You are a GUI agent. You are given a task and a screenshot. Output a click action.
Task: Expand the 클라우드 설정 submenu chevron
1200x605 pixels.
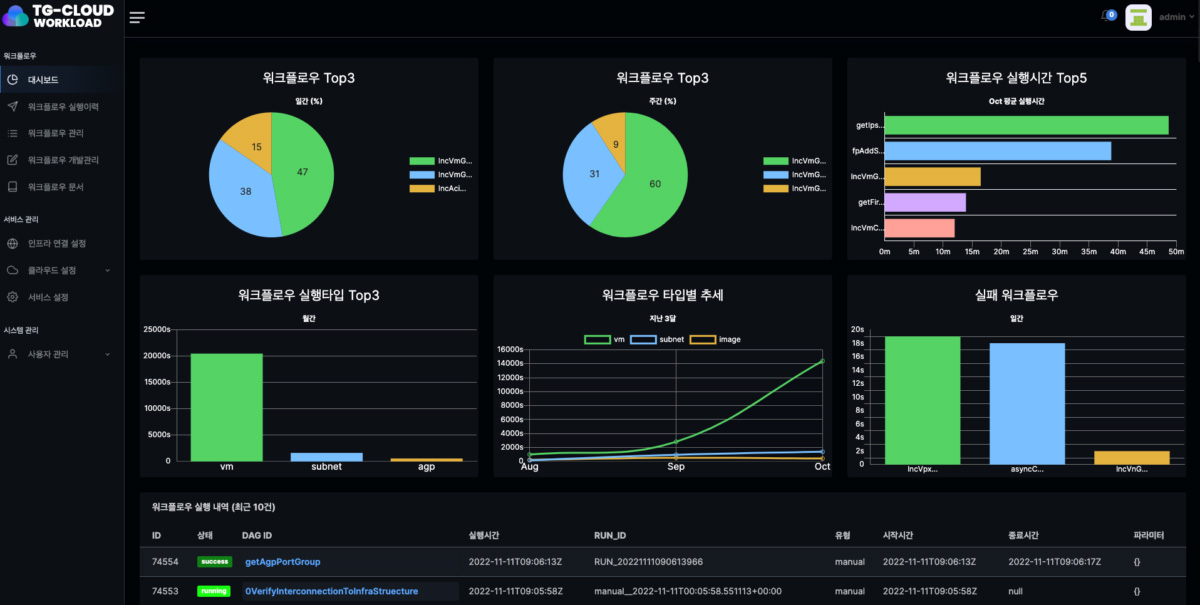pyautogui.click(x=107, y=270)
